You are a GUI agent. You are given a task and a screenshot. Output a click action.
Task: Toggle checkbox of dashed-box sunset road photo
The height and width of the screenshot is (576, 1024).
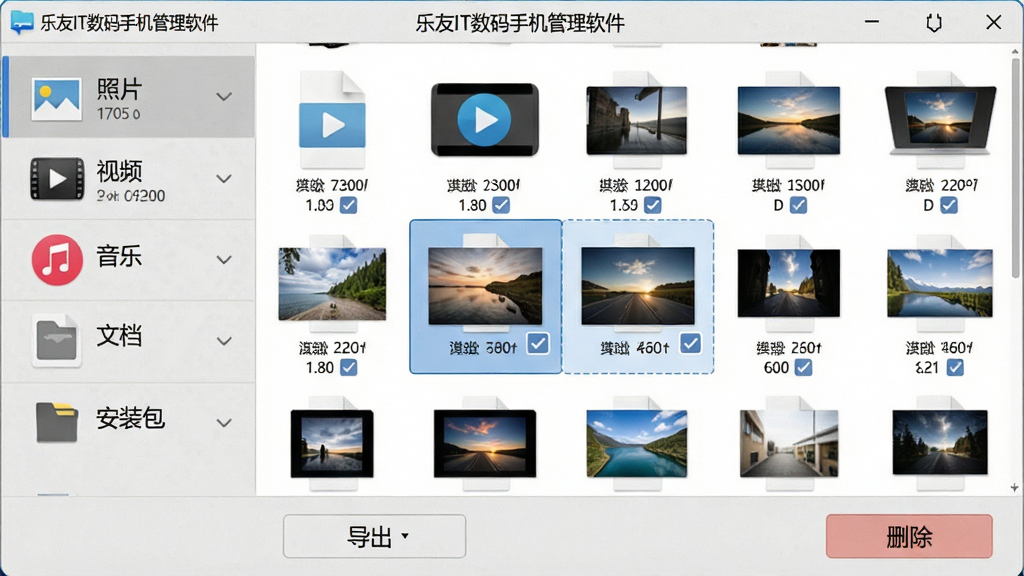tap(690, 344)
